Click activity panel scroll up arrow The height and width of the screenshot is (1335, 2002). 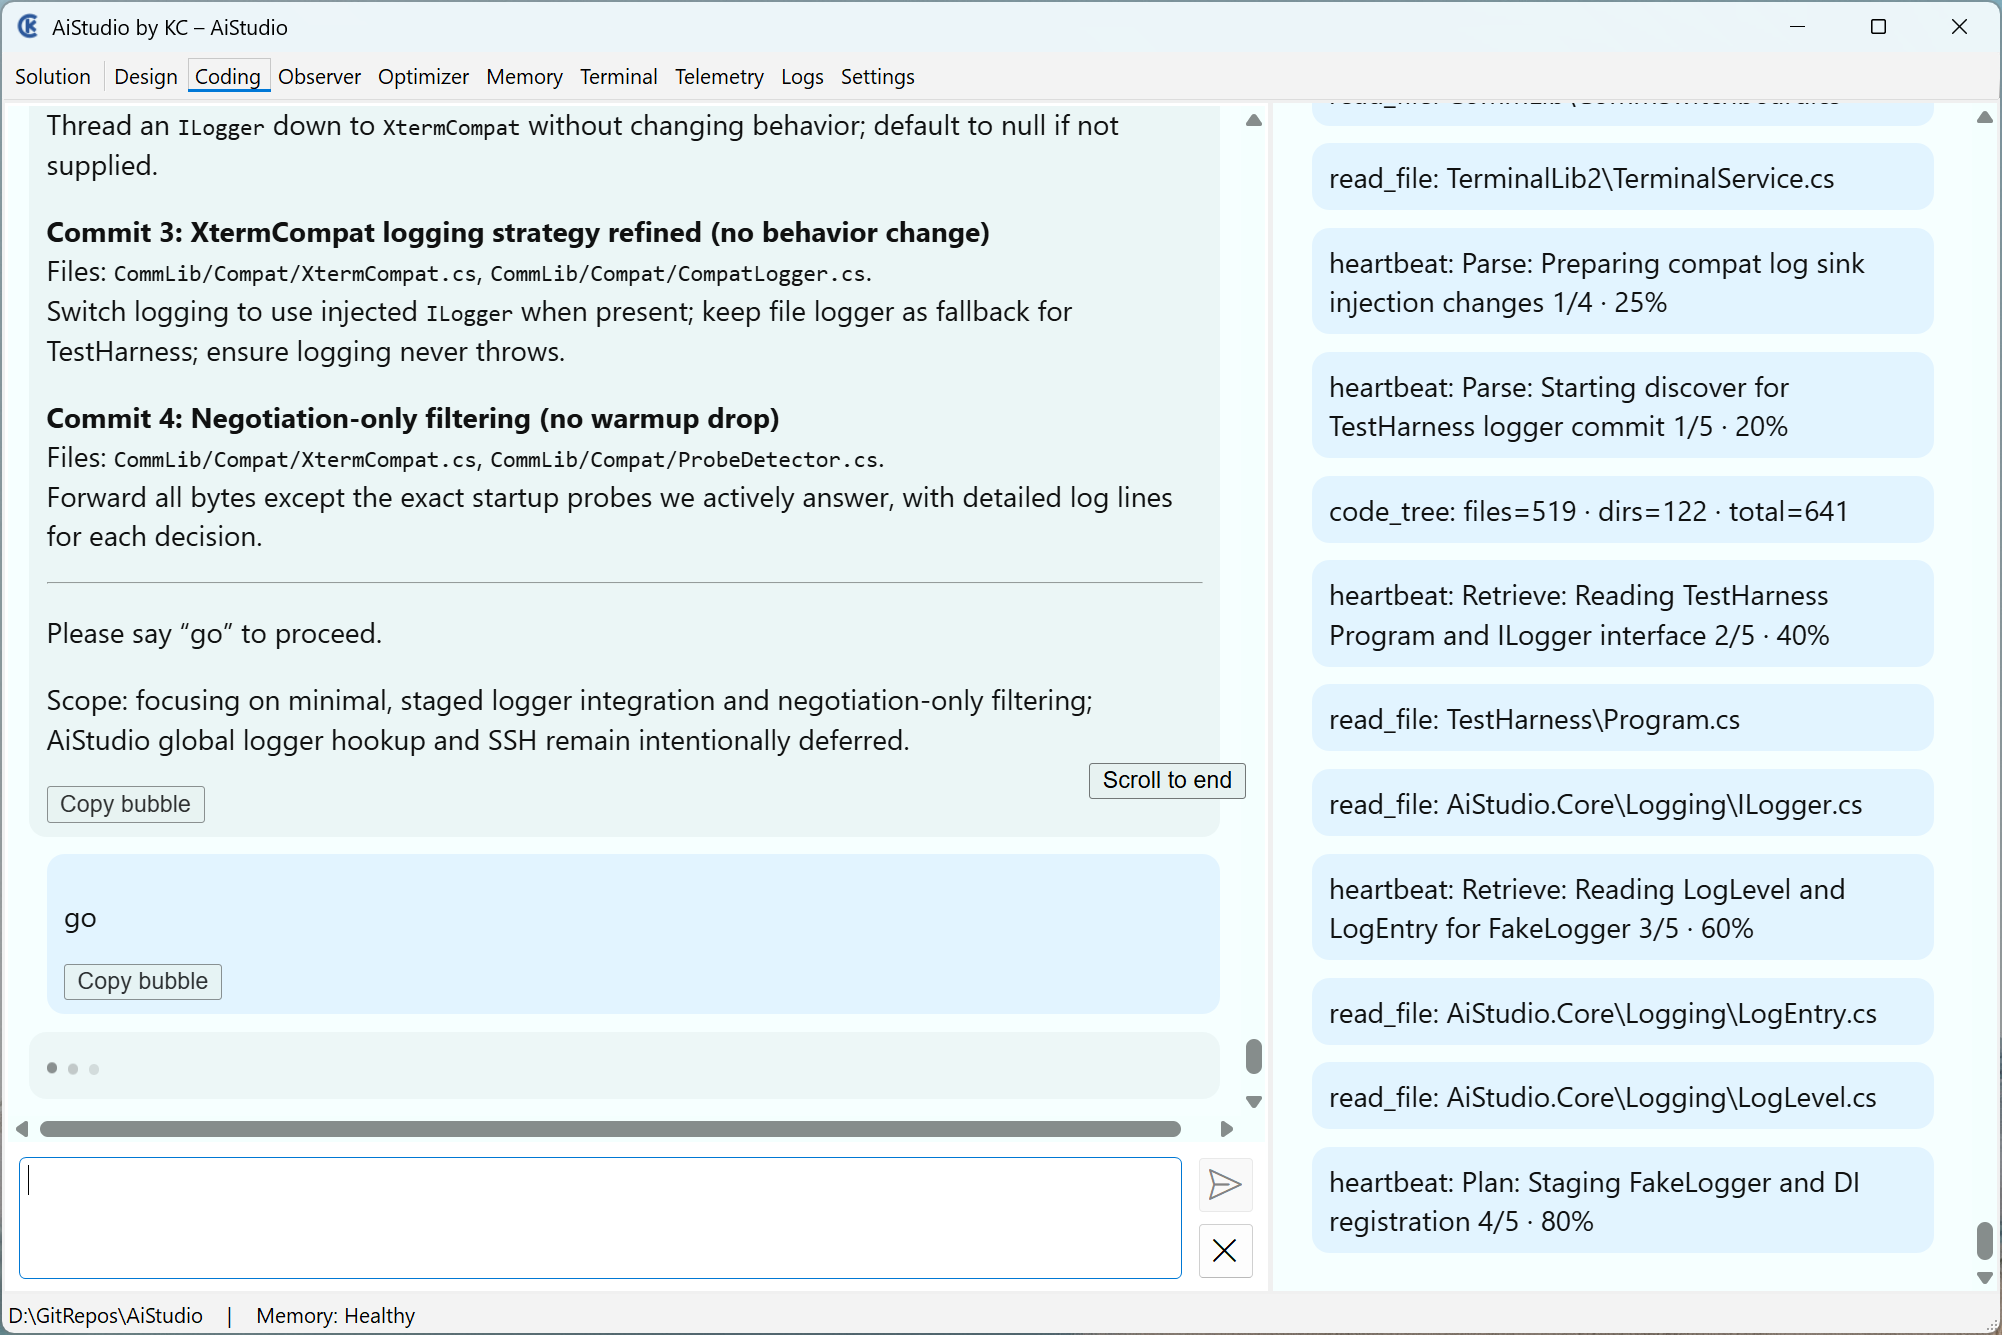(x=1985, y=118)
